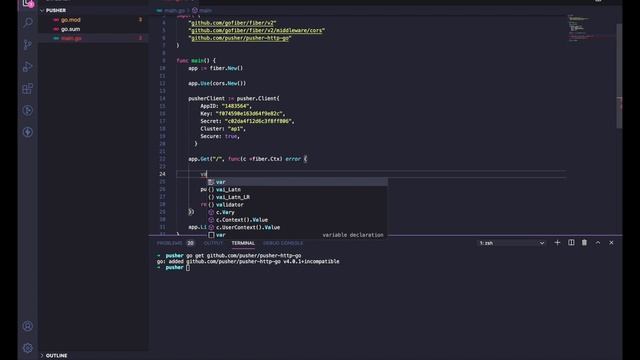Switch to the OUTPUT tab
The height and width of the screenshot is (360, 640).
click(x=213, y=243)
